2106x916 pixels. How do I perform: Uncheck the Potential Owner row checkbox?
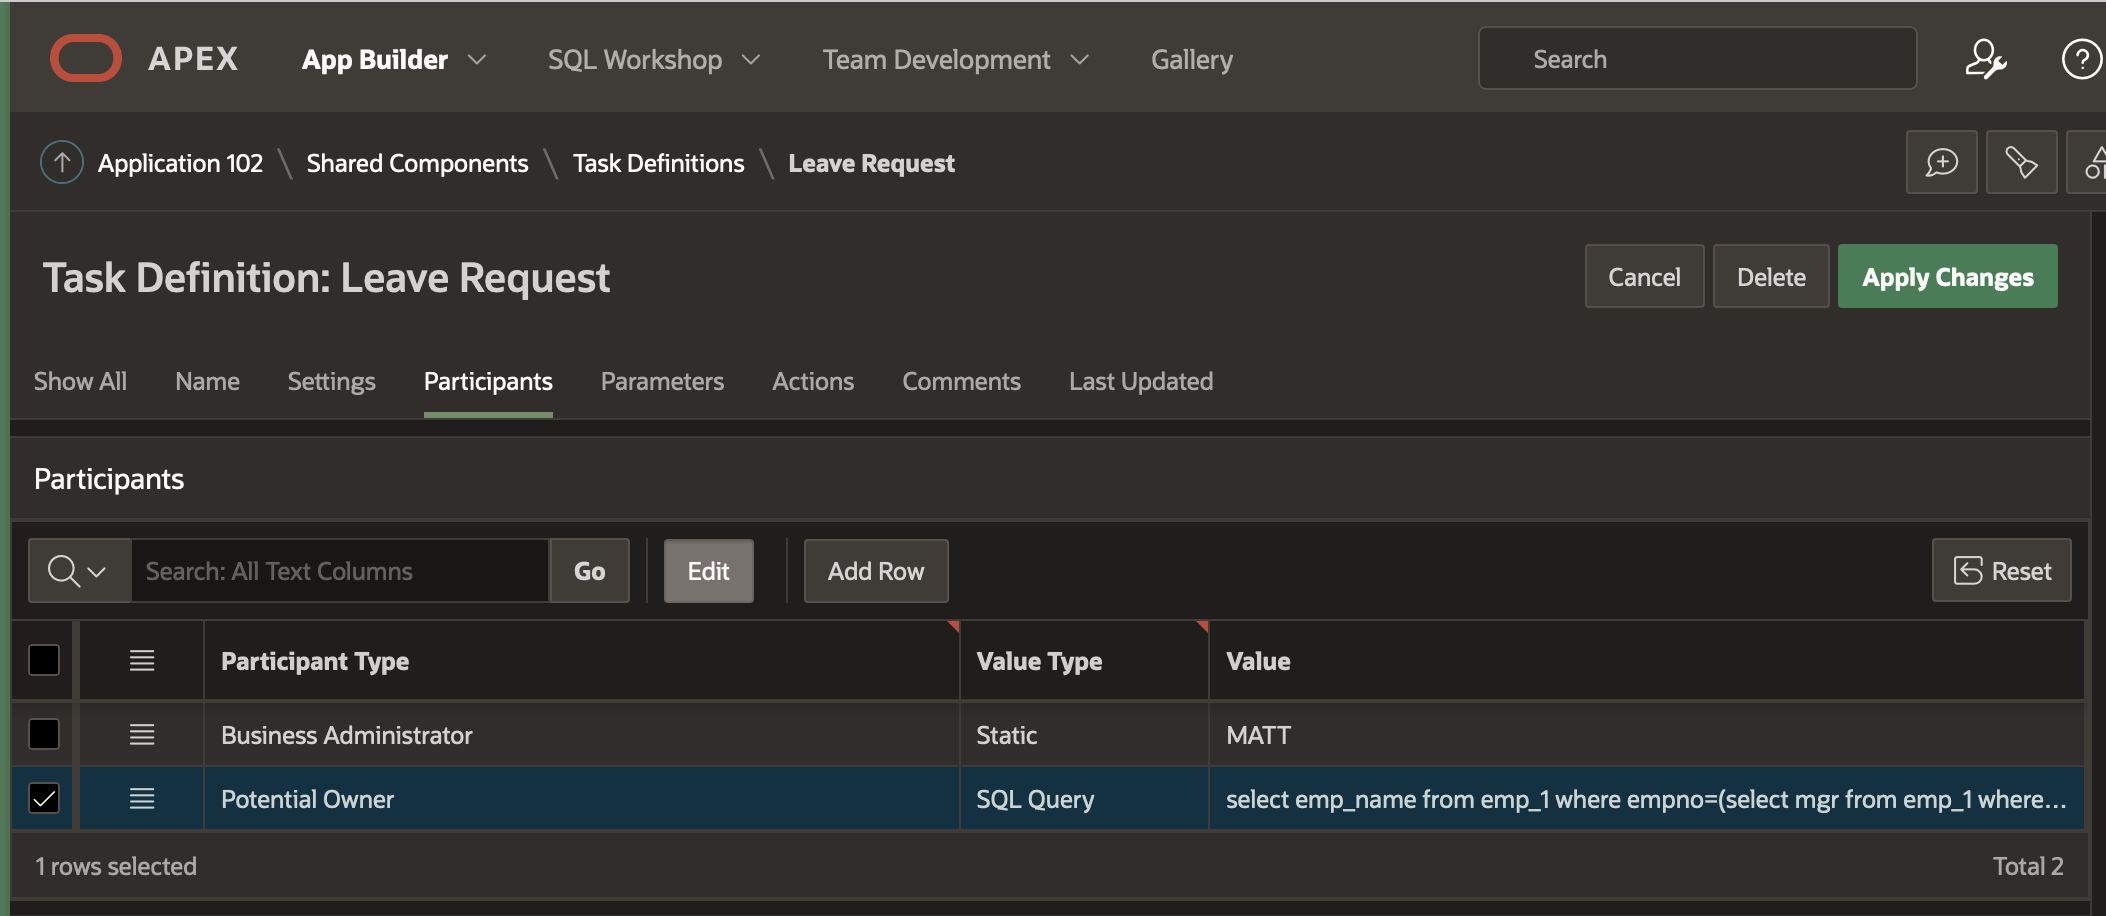tap(44, 799)
